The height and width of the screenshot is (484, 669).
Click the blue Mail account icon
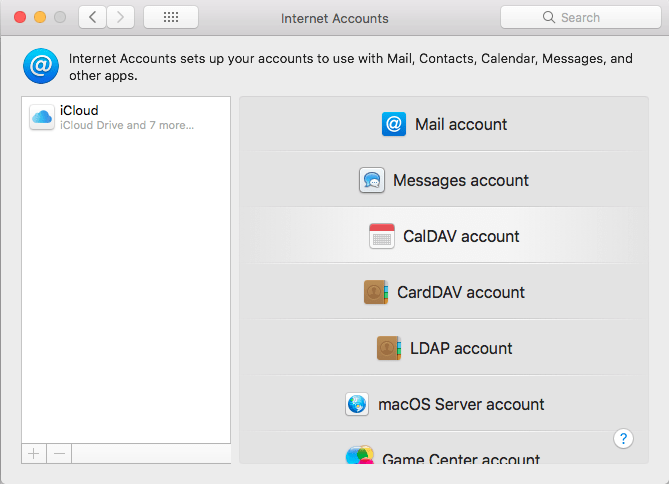tap(393, 124)
